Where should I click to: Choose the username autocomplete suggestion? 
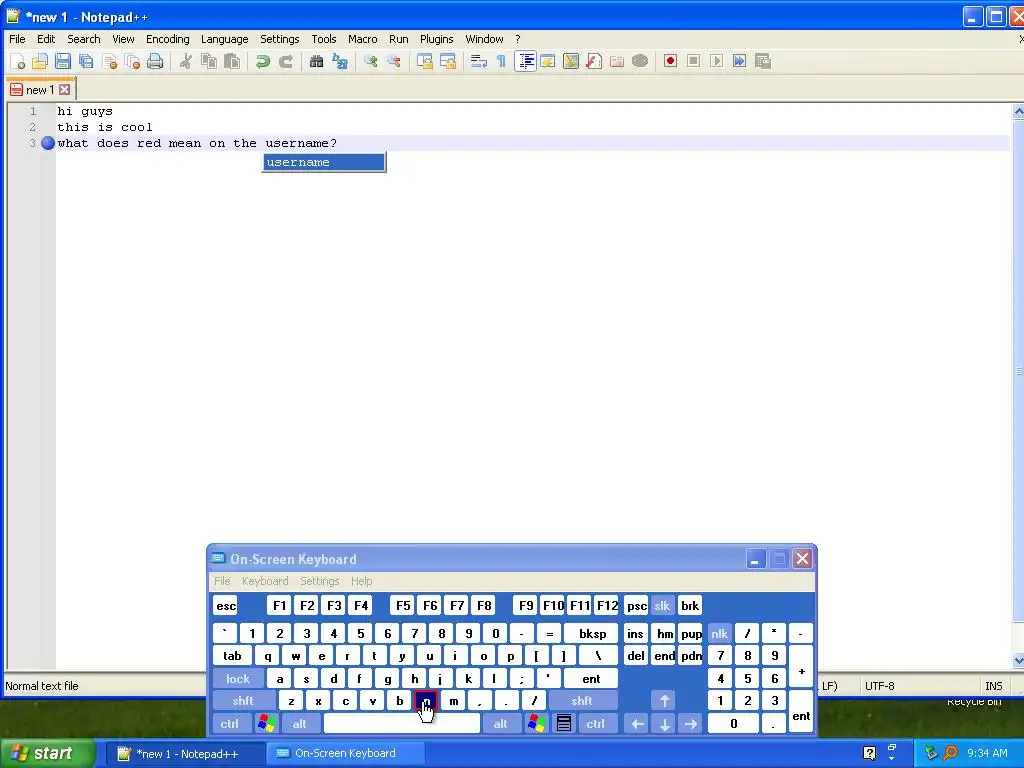[x=324, y=162]
